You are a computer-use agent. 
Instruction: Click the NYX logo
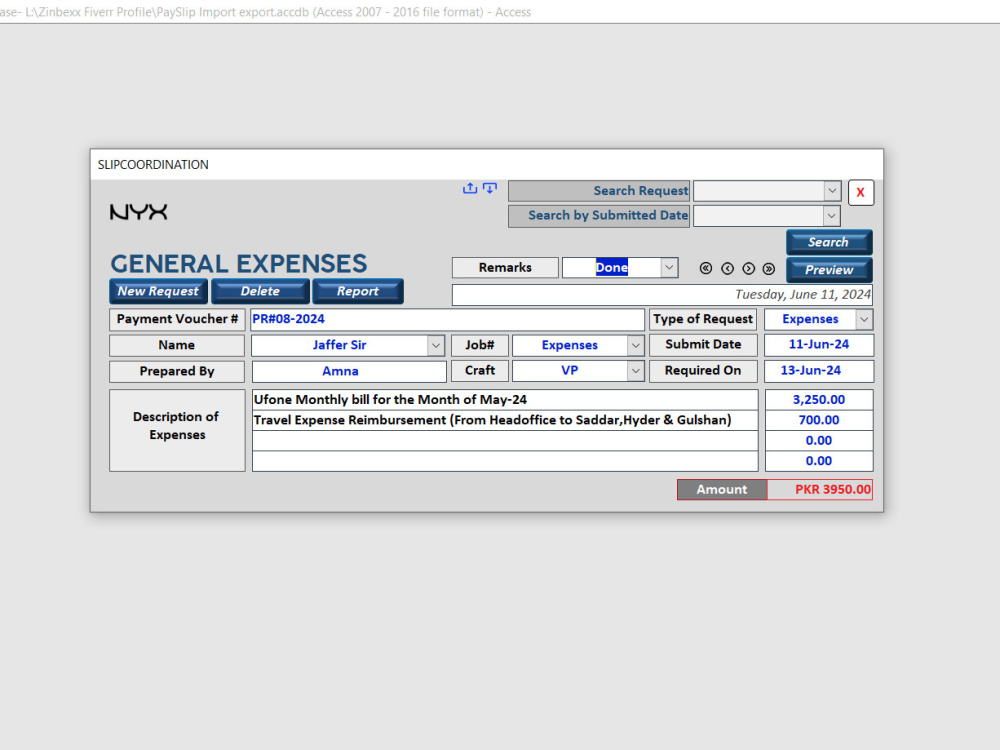[x=138, y=212]
